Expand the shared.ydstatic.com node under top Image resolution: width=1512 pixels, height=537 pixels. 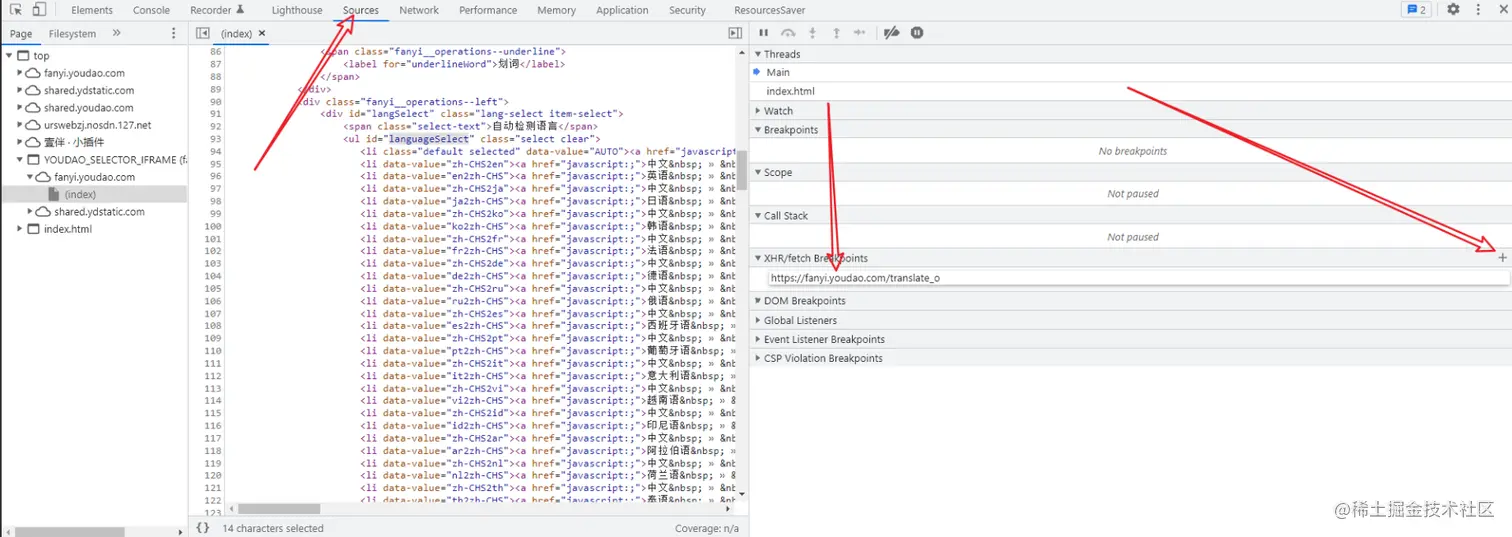tap(21, 90)
